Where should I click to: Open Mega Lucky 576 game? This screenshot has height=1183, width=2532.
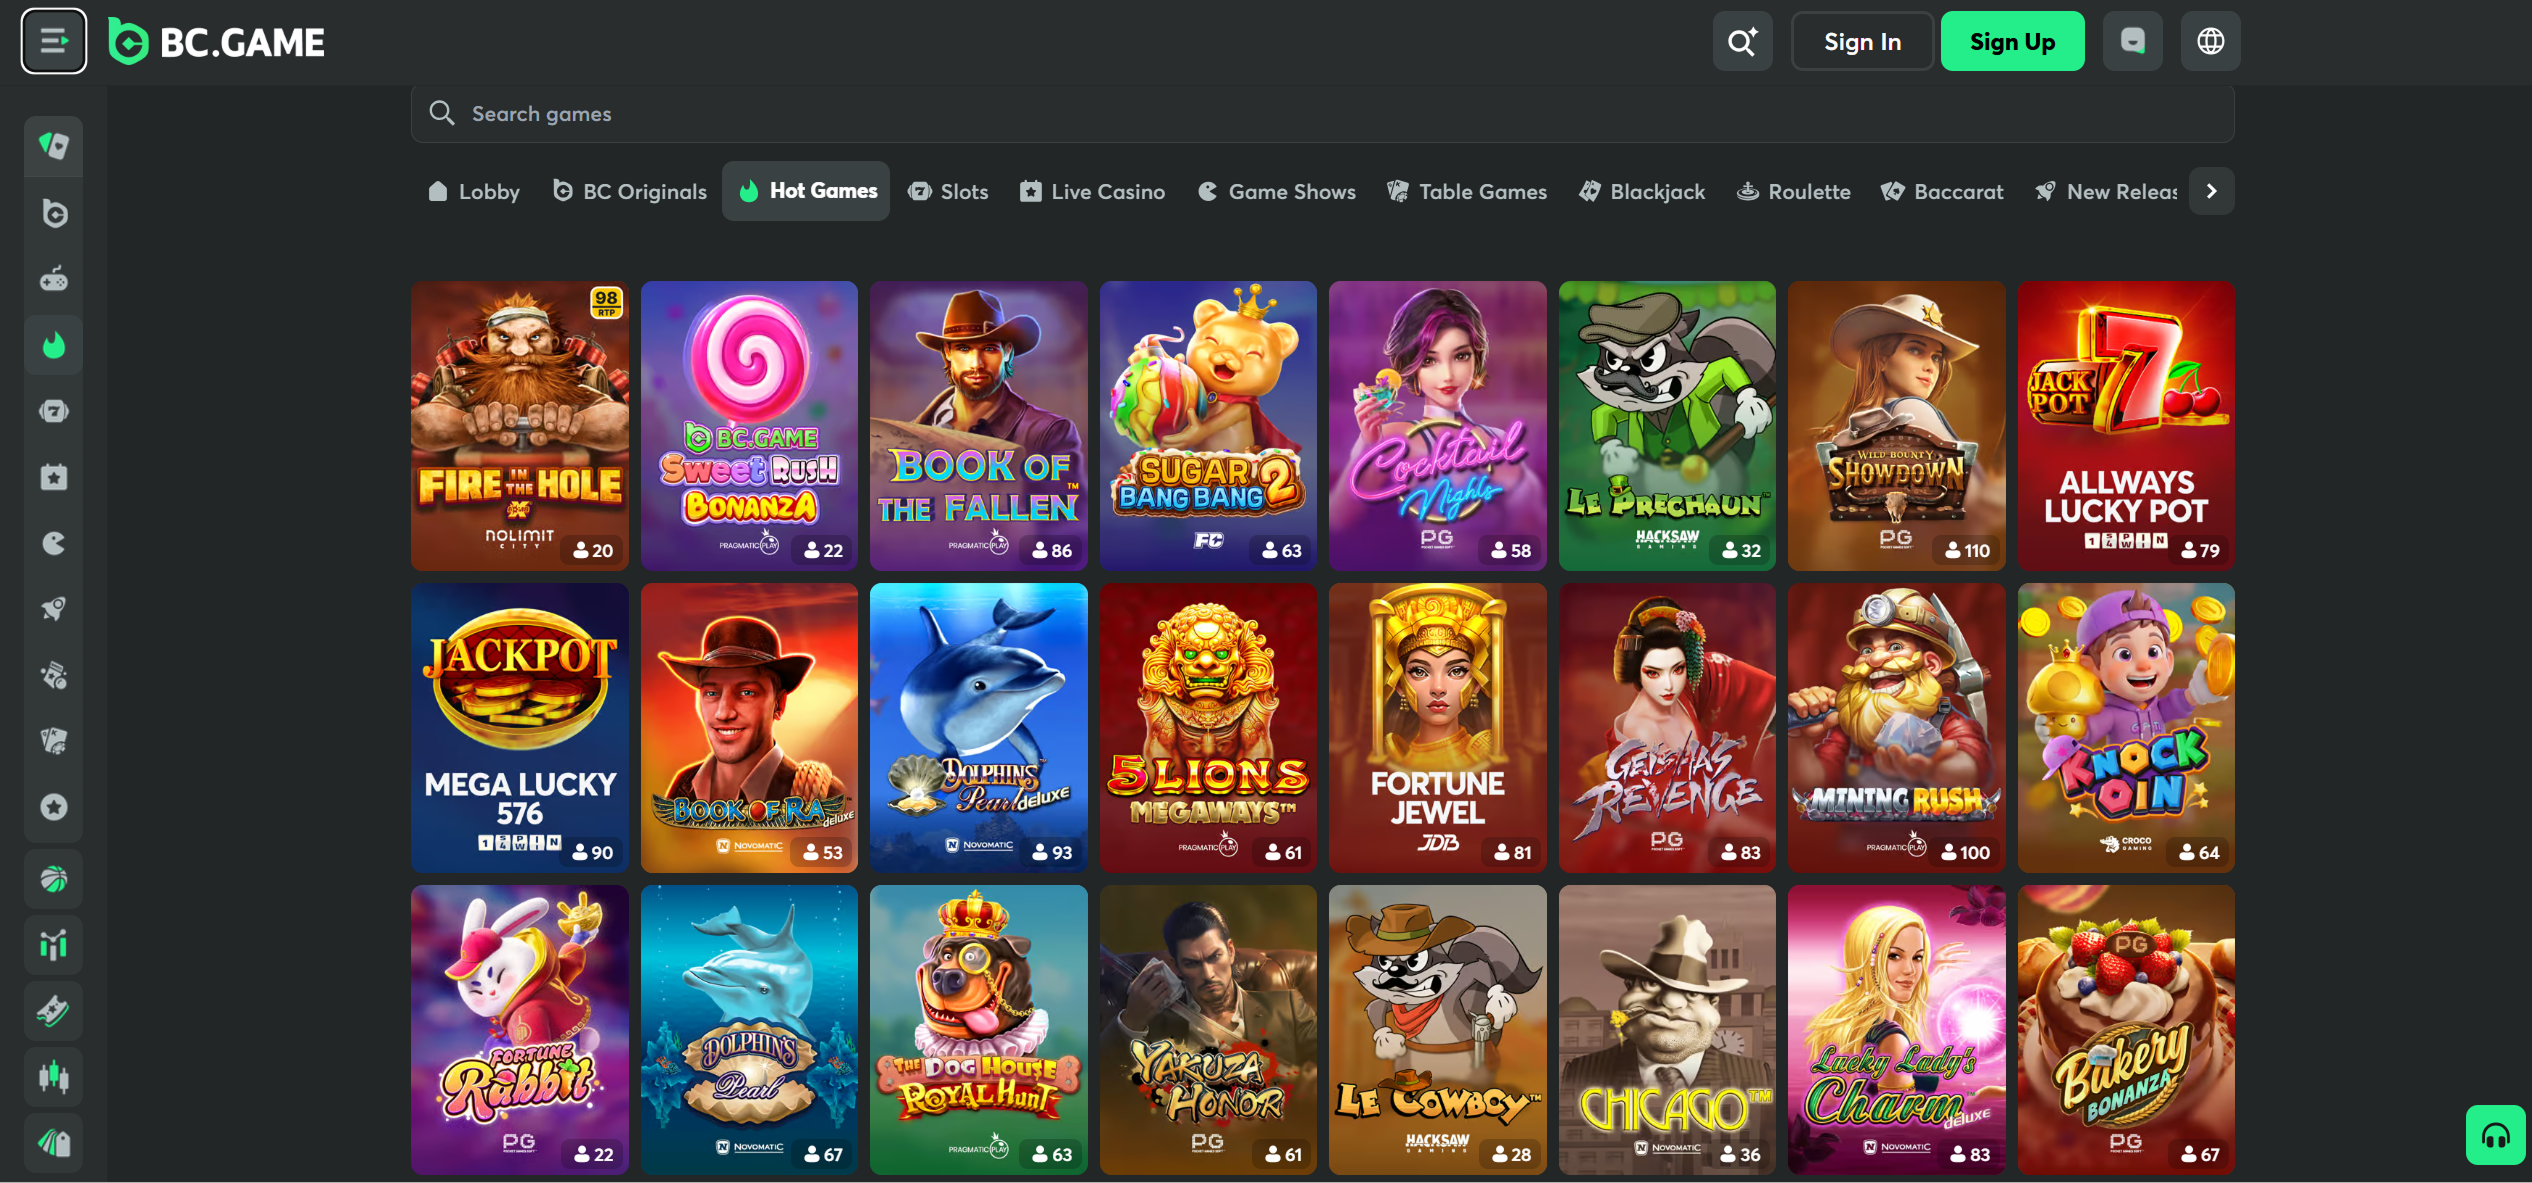pos(519,728)
